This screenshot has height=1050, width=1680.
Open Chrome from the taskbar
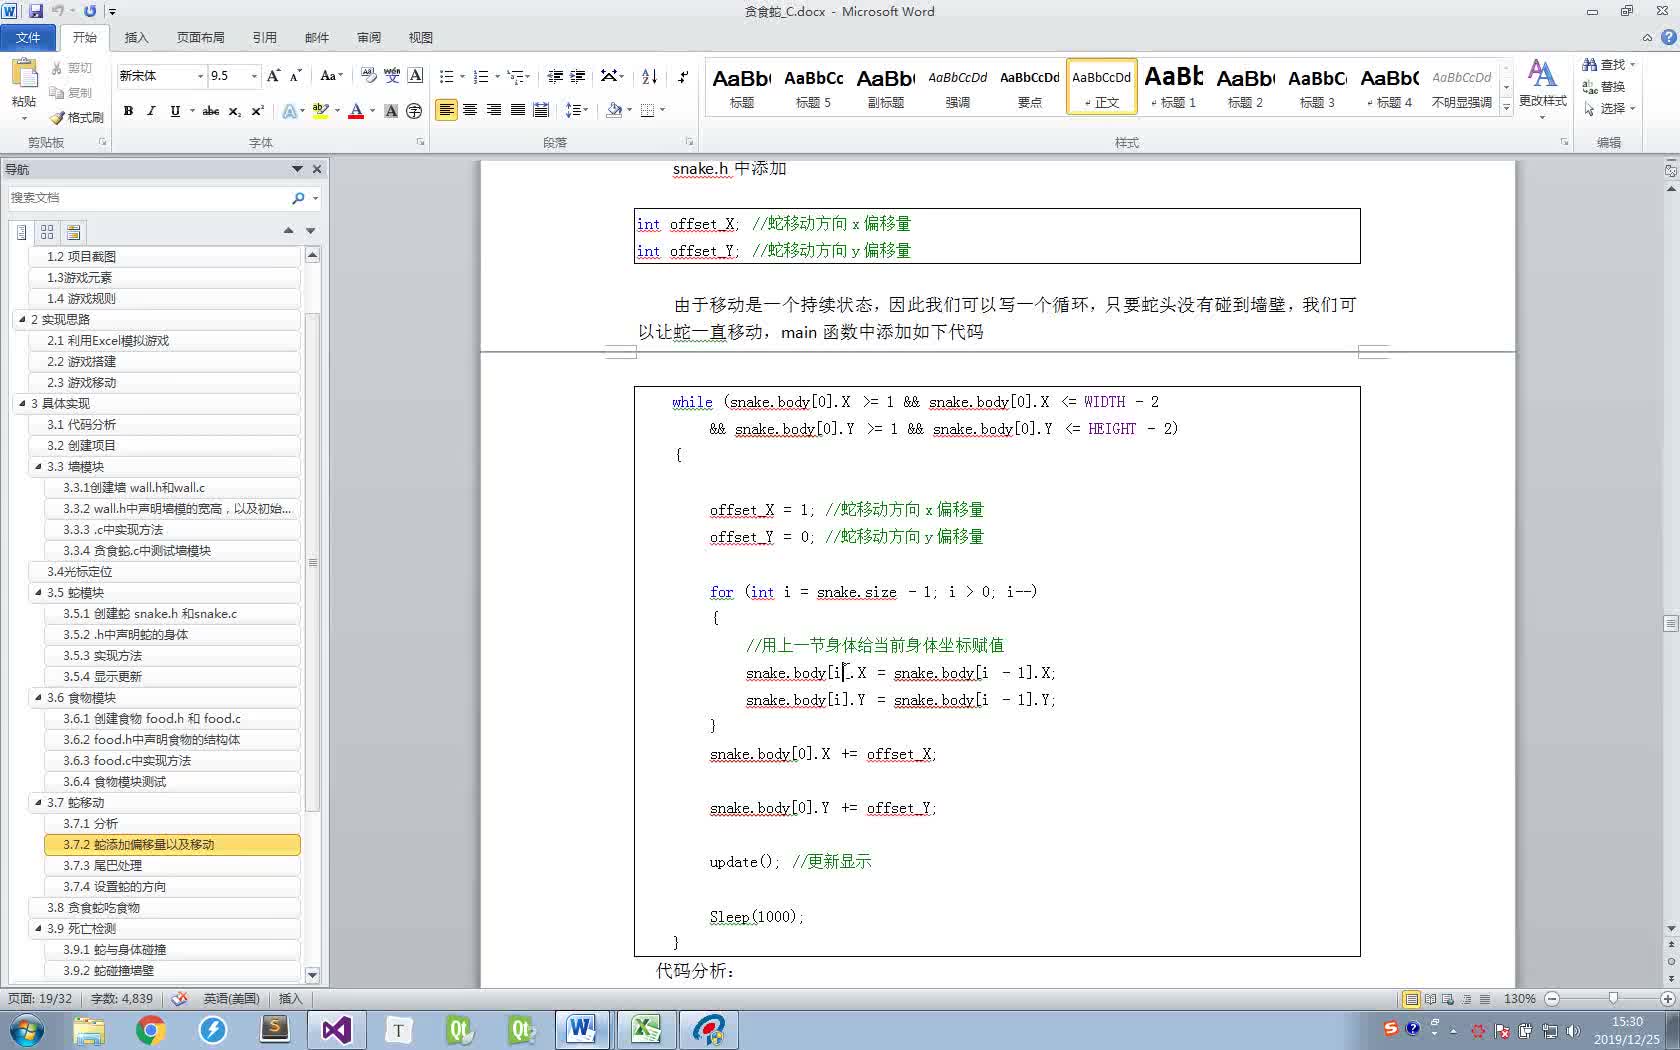[150, 1029]
